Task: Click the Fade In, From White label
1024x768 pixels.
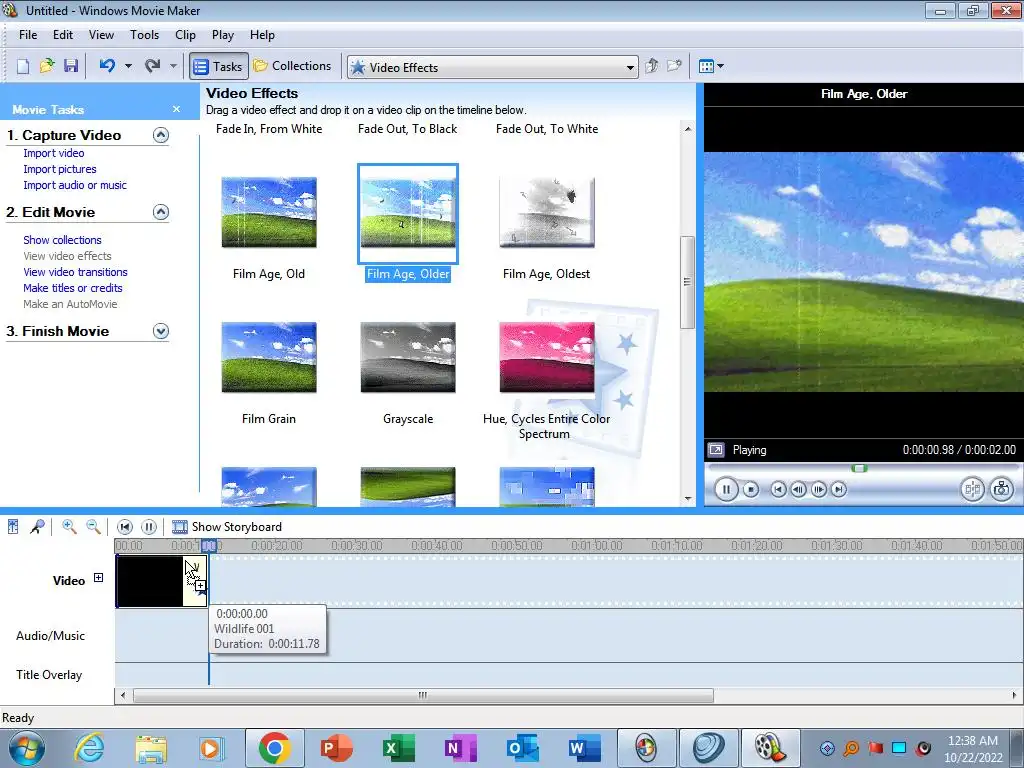Action: 269,129
